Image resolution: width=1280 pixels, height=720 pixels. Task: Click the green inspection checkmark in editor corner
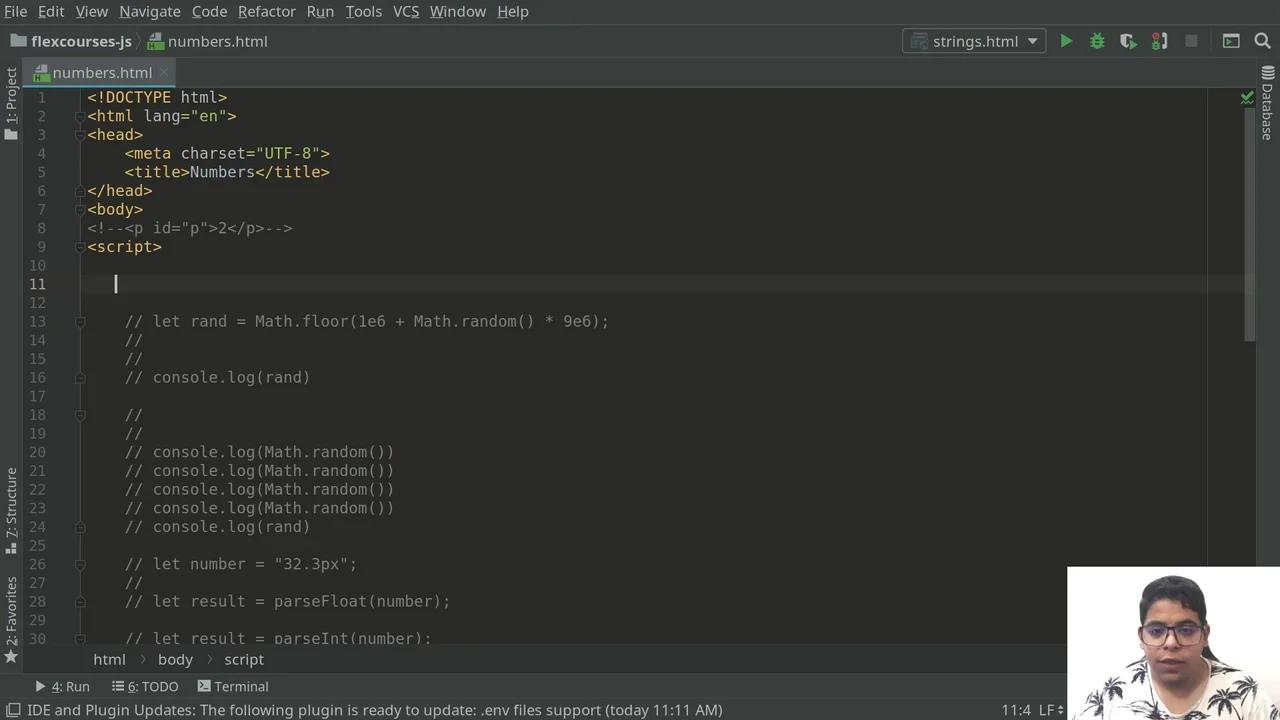coord(1247,98)
